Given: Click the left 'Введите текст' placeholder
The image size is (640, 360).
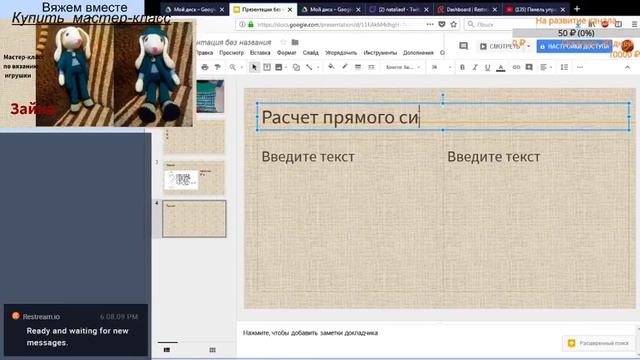Looking at the screenshot, I should click(308, 157).
